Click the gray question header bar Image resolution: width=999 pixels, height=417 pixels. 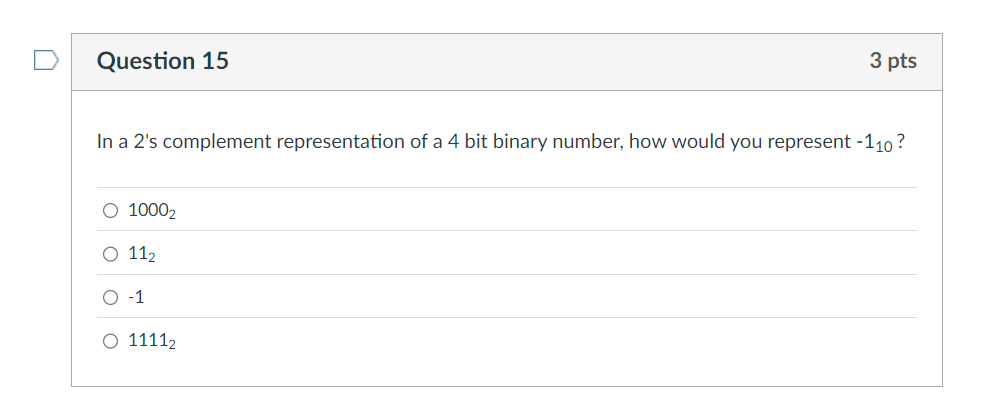pos(507,62)
